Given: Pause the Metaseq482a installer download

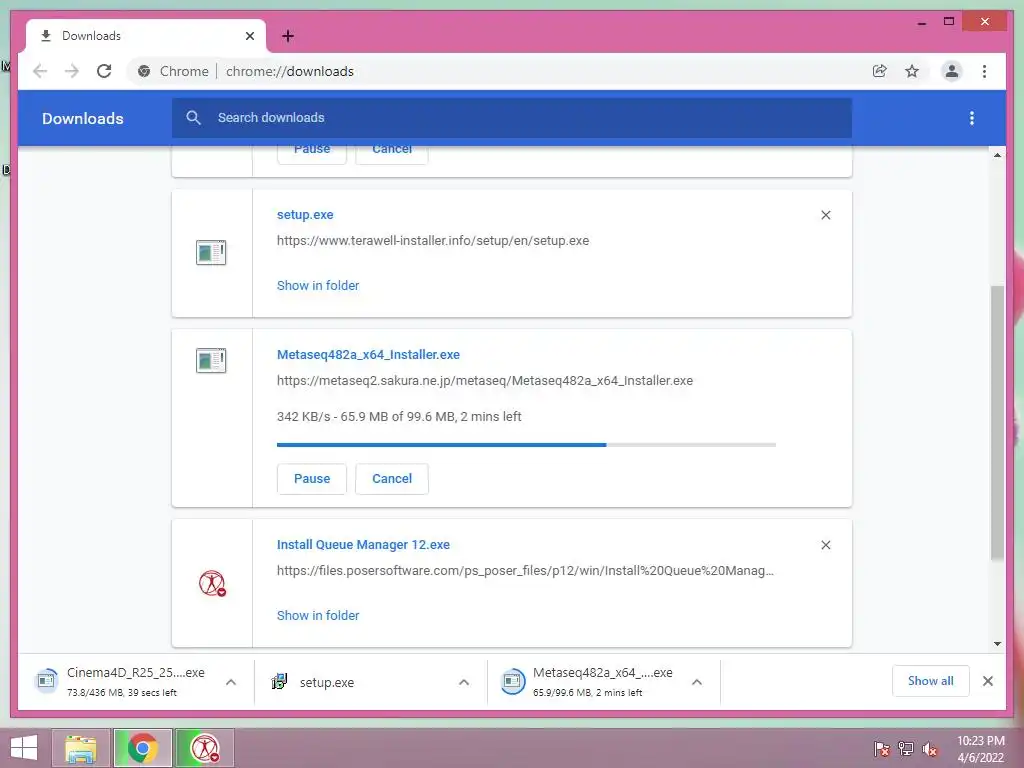Looking at the screenshot, I should click(x=312, y=479).
